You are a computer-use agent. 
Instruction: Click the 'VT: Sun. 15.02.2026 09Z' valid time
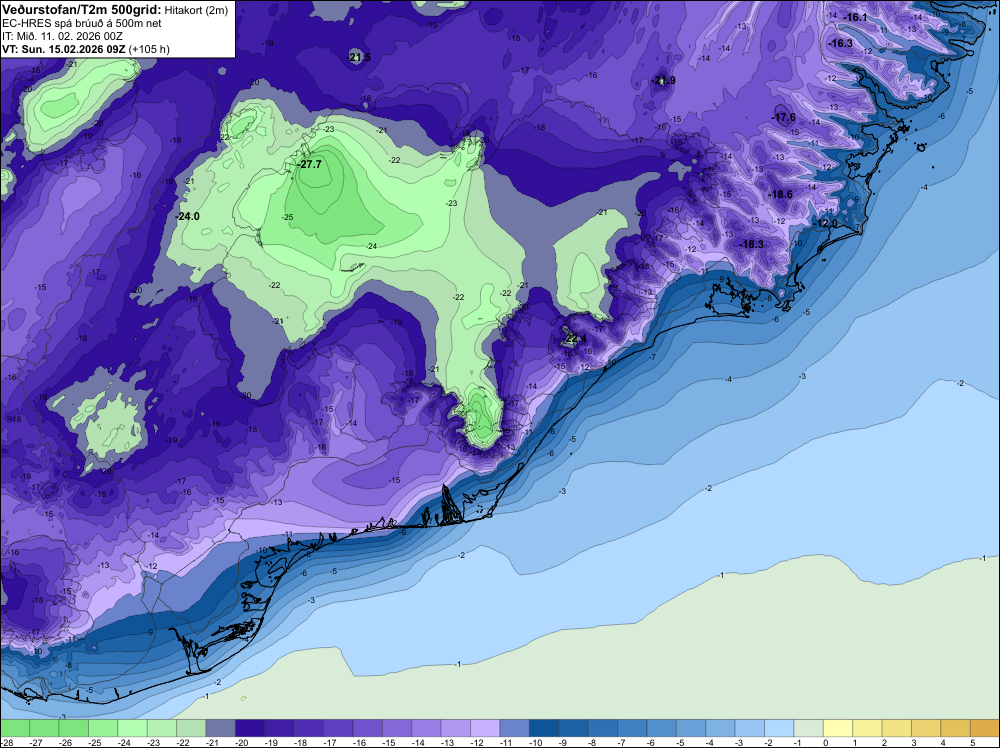[x=64, y=49]
